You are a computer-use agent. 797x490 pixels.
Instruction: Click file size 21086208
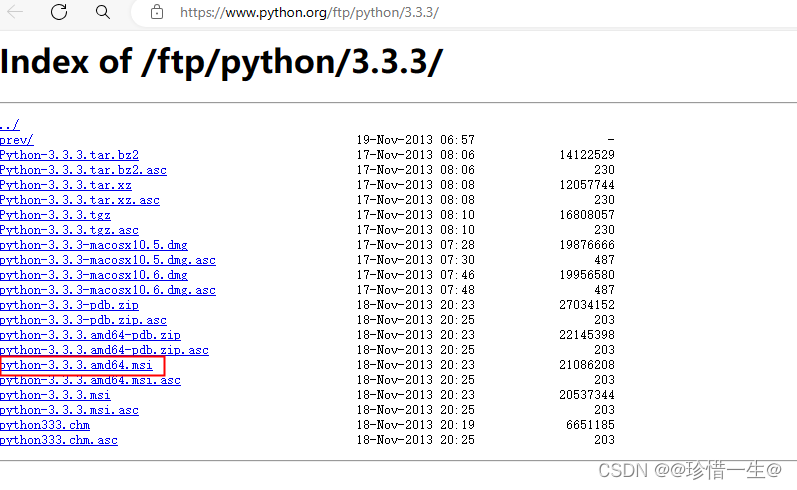coord(587,365)
